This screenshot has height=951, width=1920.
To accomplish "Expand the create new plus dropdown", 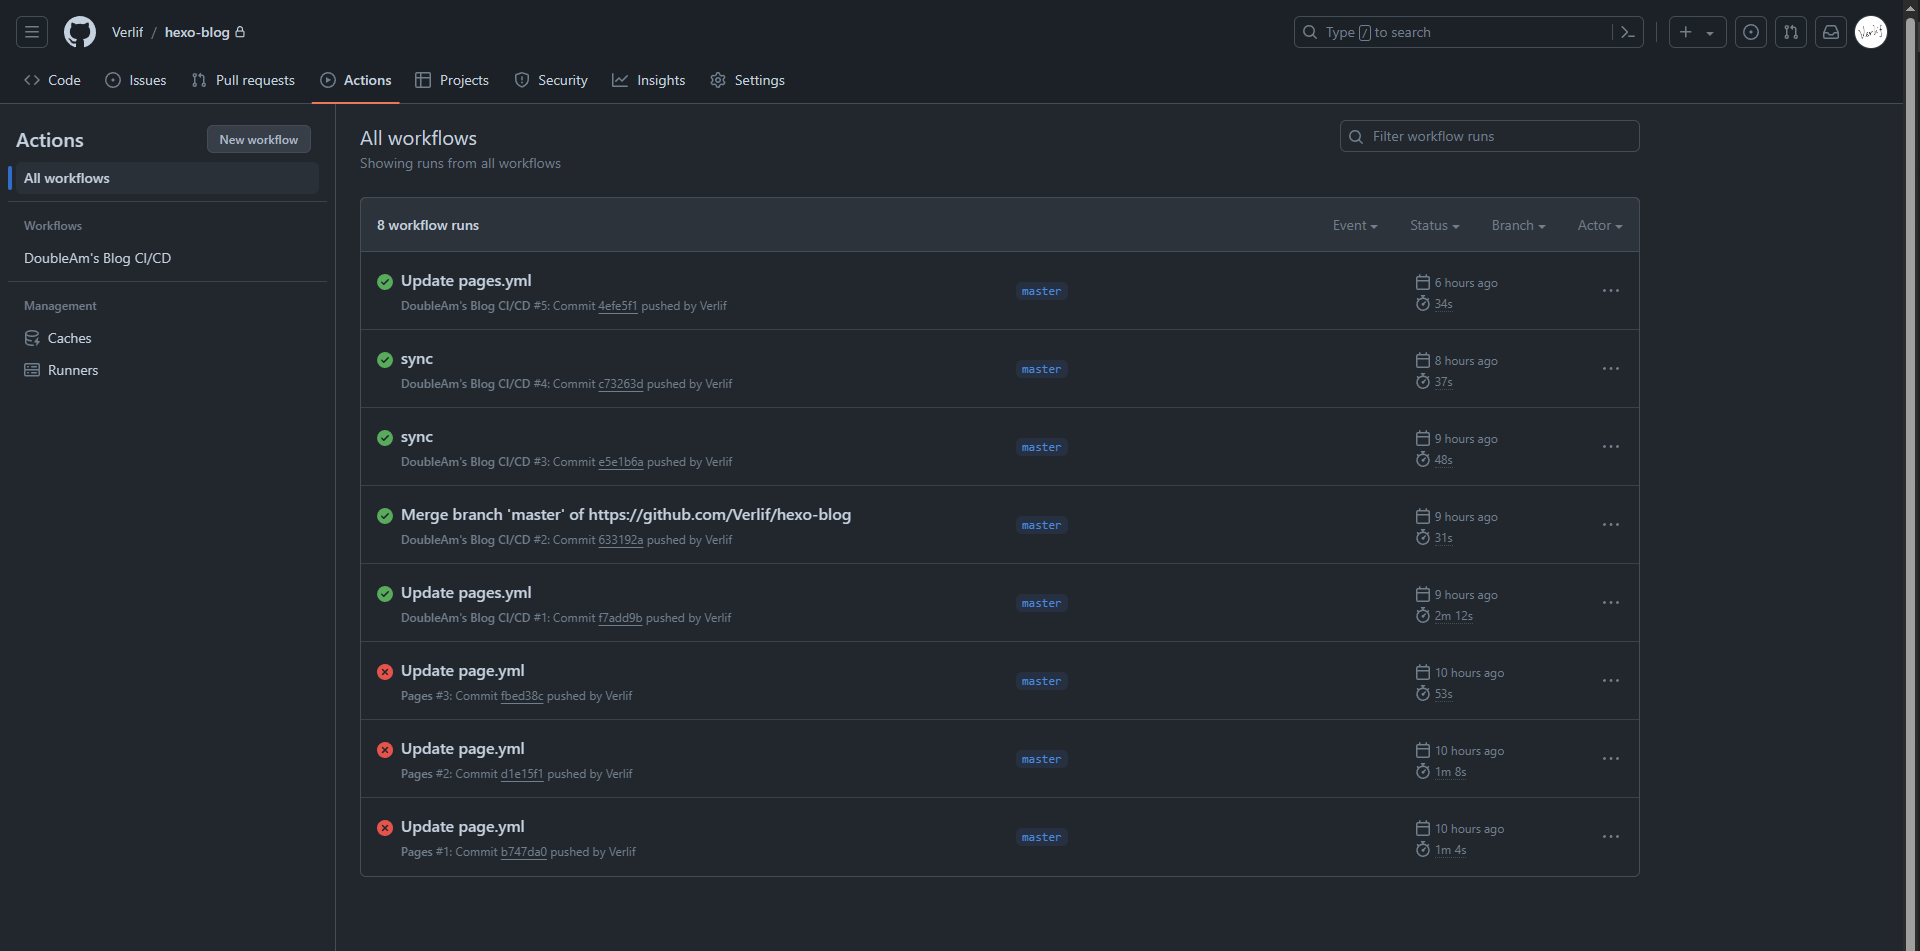I will tap(1696, 32).
